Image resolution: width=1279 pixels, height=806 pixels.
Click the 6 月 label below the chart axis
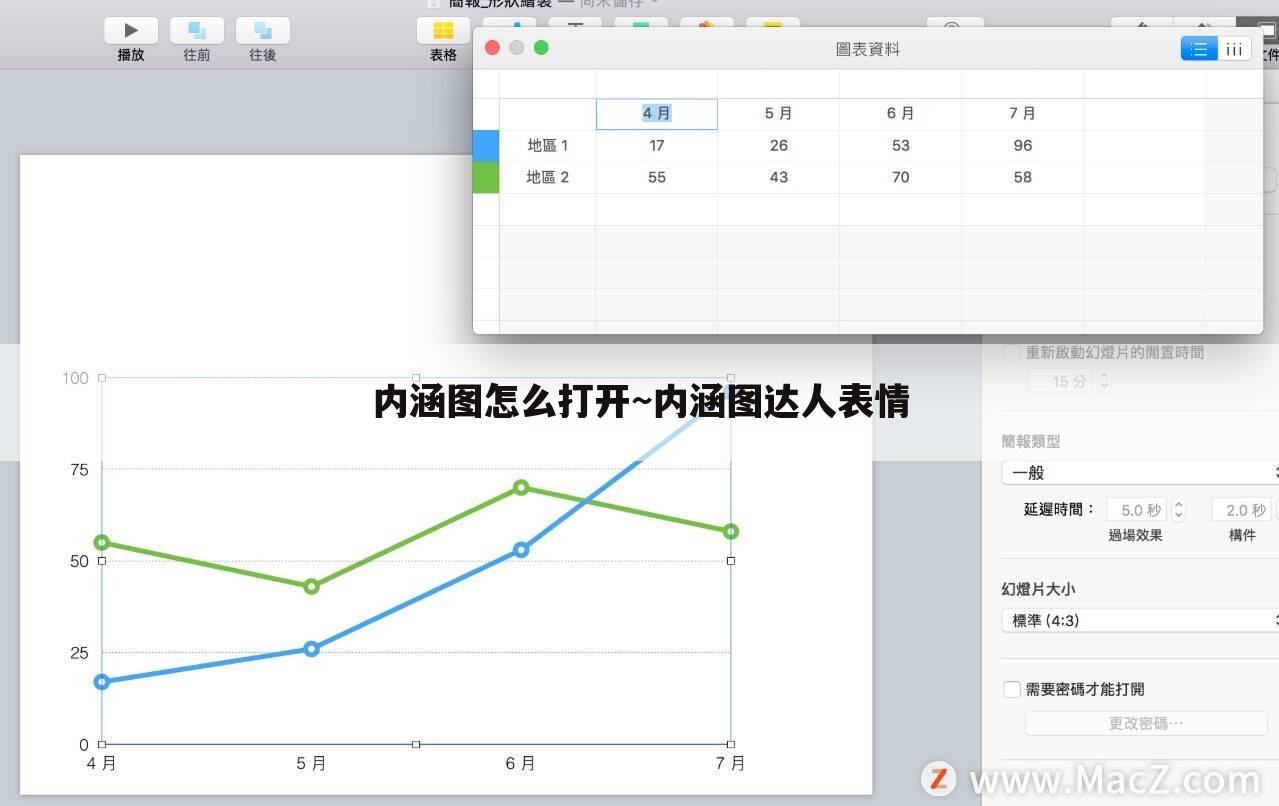pyautogui.click(x=520, y=764)
